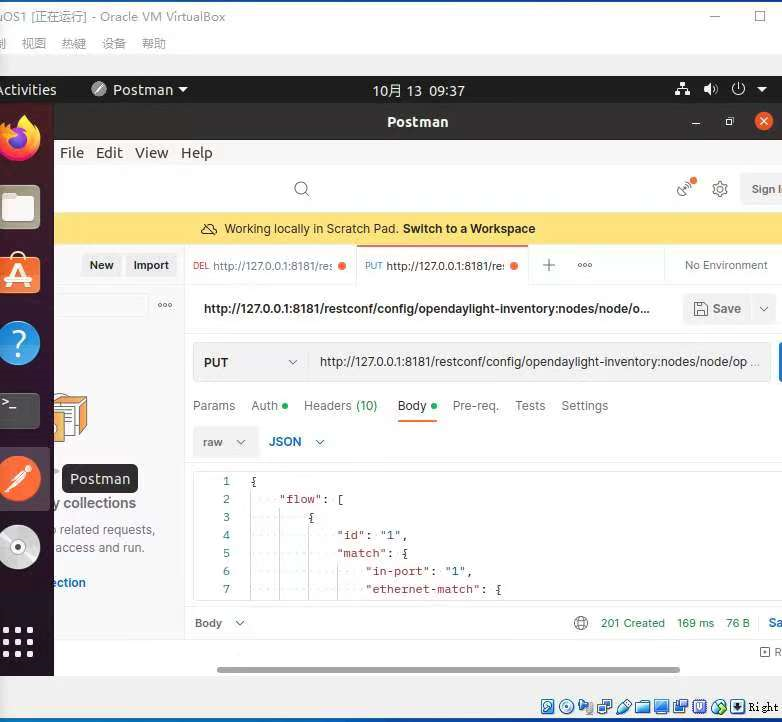
Task: Click the cloud icon in Scratch Pad banner
Action: click(208, 229)
